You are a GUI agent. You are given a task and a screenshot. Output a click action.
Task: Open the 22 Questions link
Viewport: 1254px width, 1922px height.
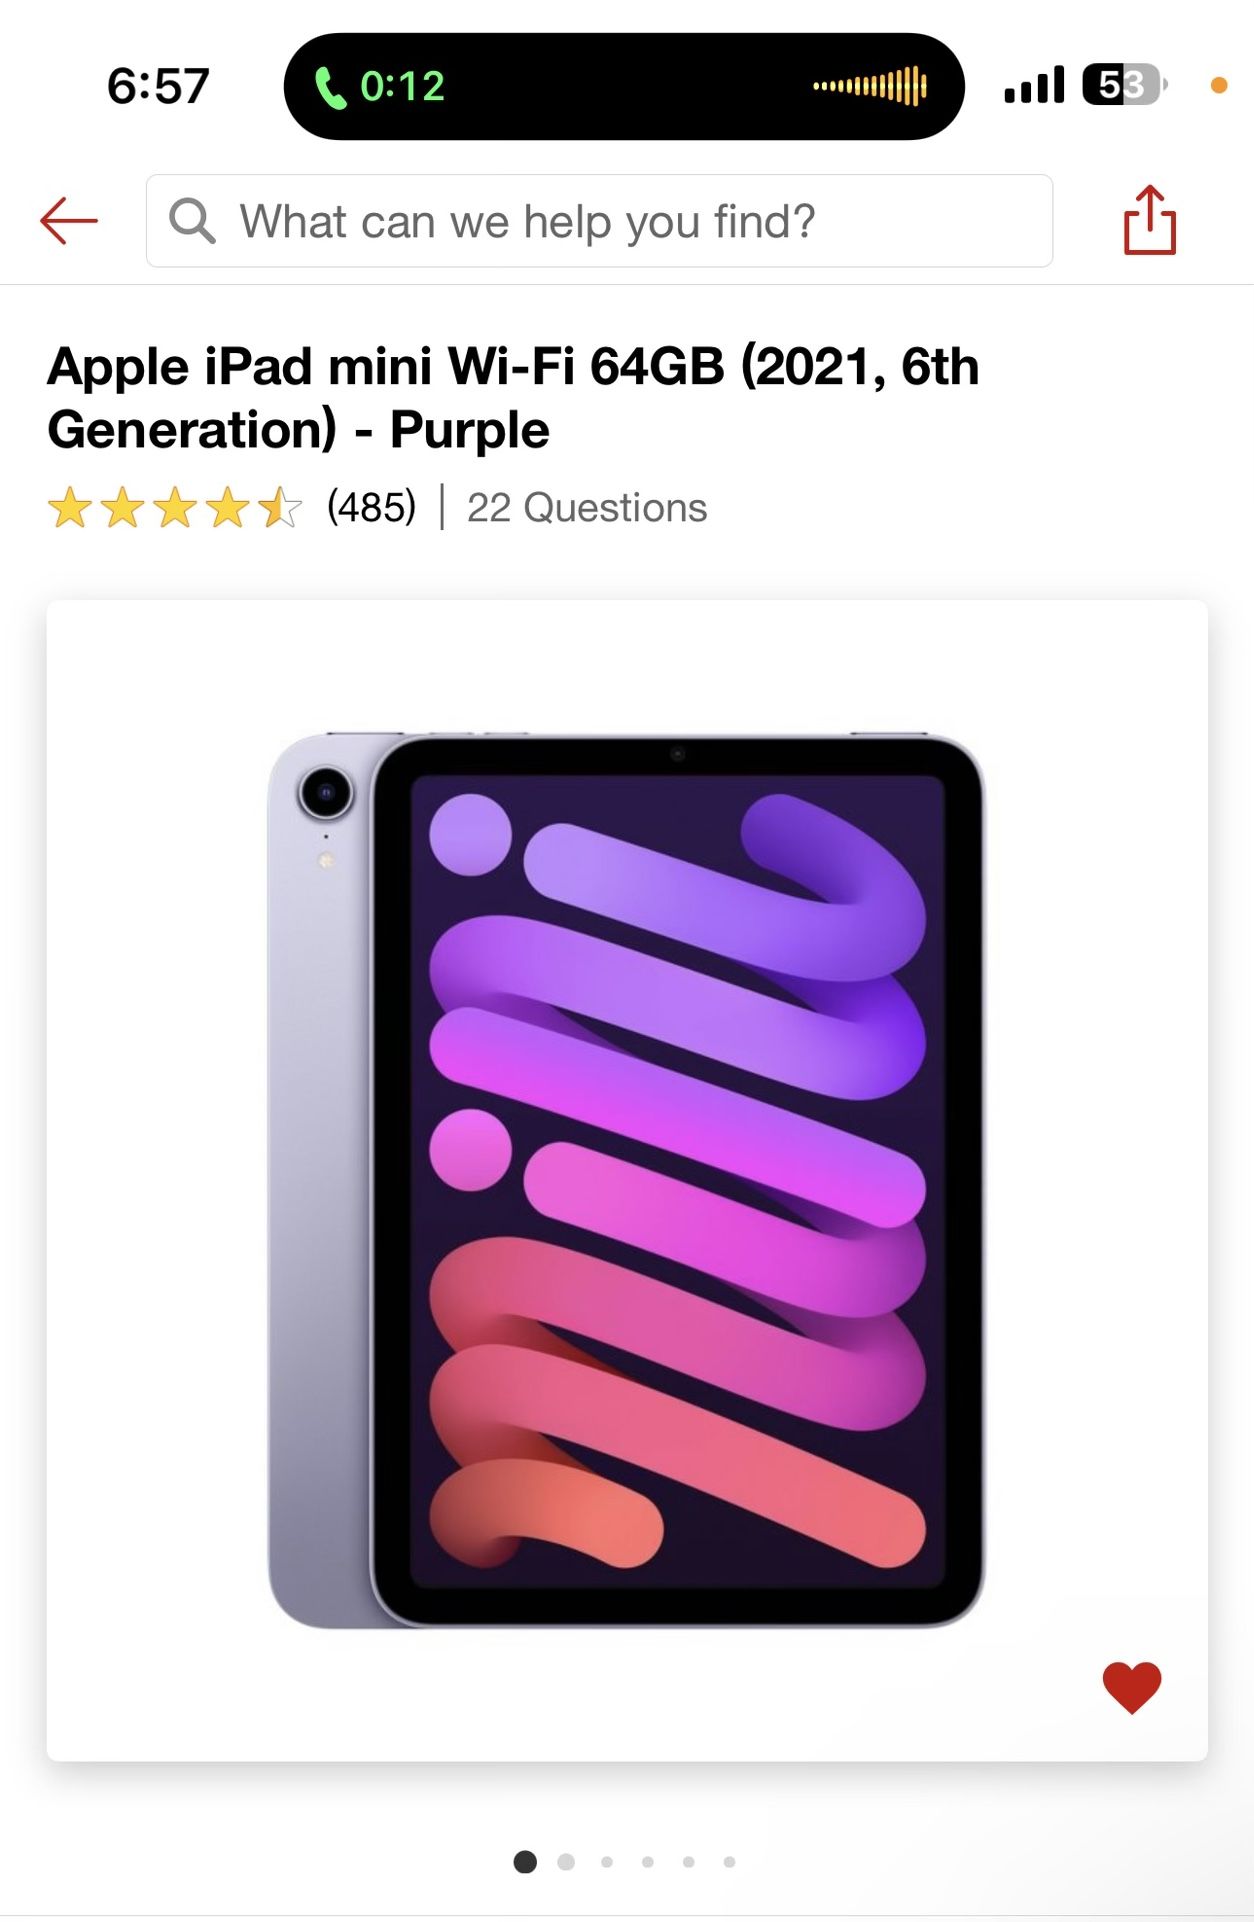click(x=587, y=508)
